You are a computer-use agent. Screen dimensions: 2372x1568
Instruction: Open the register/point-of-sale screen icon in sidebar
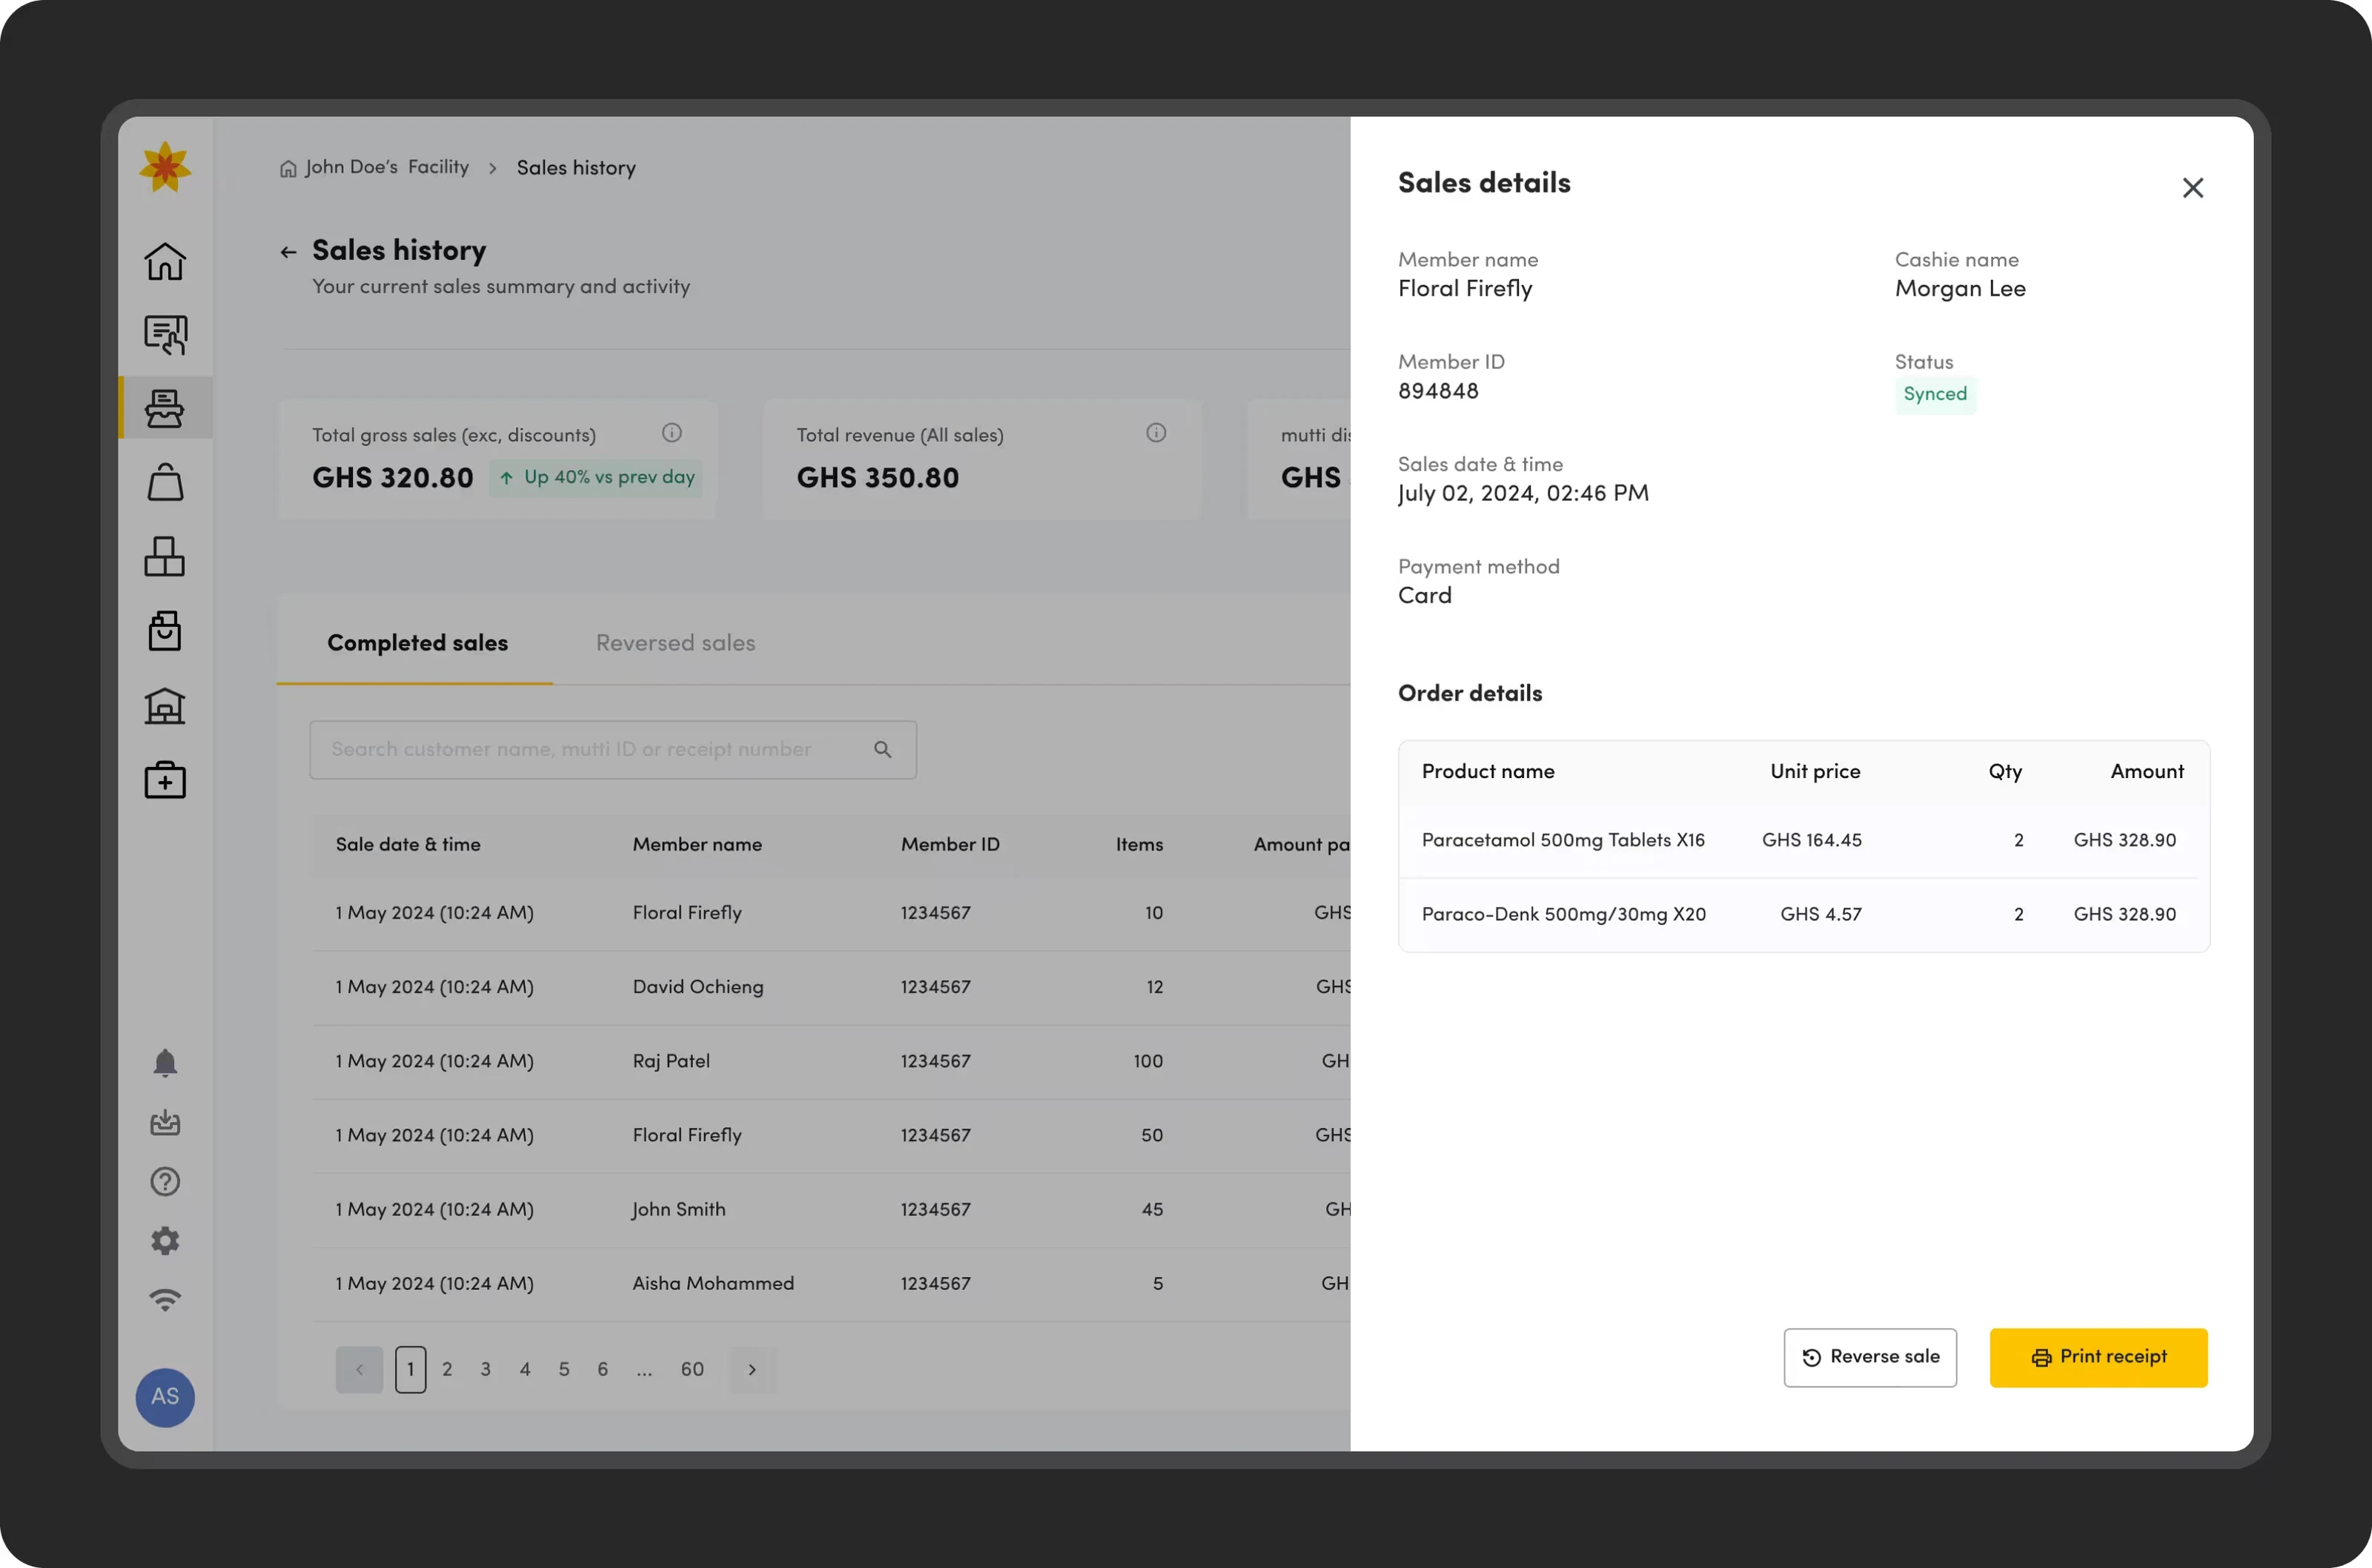[165, 335]
